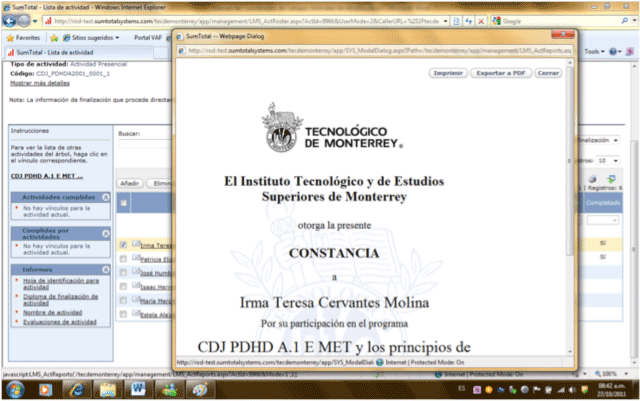
Task: Click the Add to Favorites bar star icon
Action: coord(54,38)
